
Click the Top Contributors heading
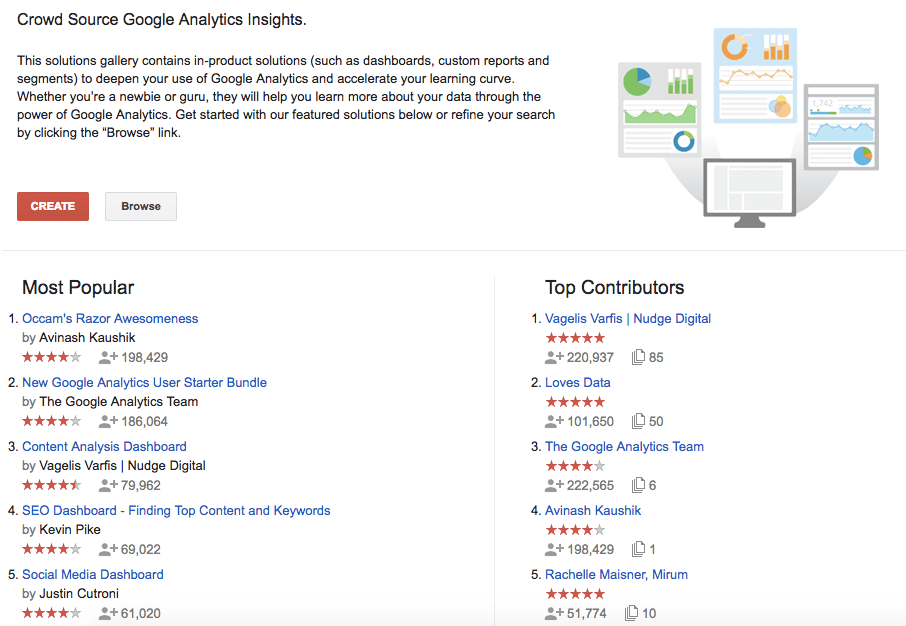click(x=614, y=288)
